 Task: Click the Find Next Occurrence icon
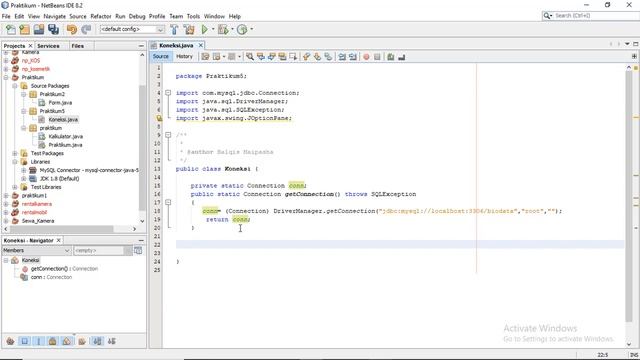click(x=271, y=57)
